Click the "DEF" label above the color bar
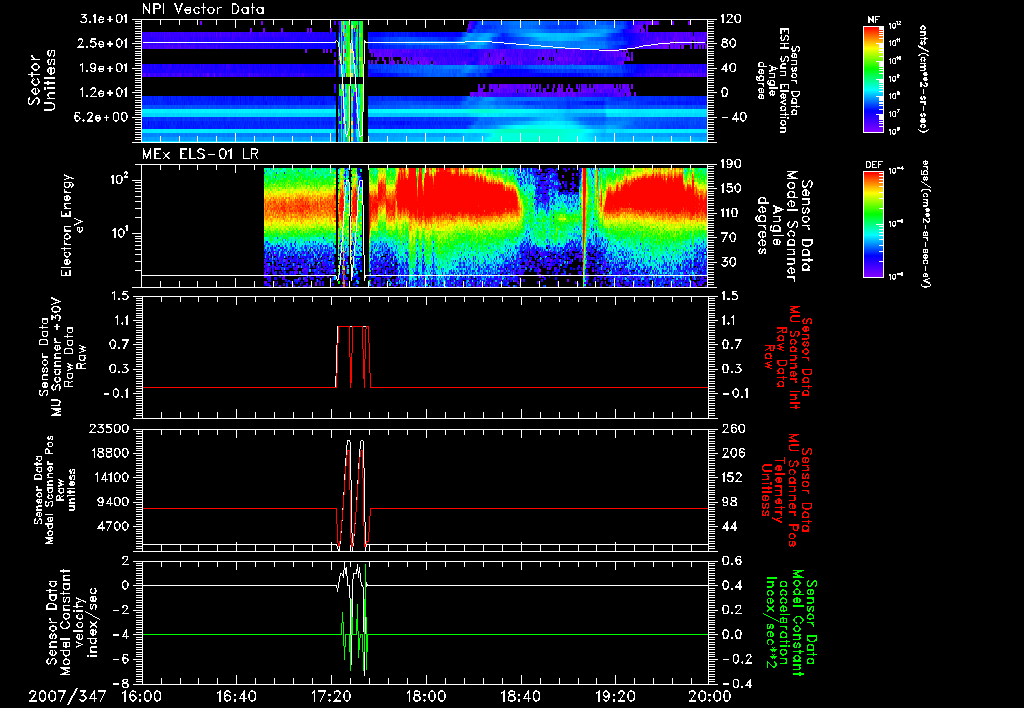 (873, 165)
